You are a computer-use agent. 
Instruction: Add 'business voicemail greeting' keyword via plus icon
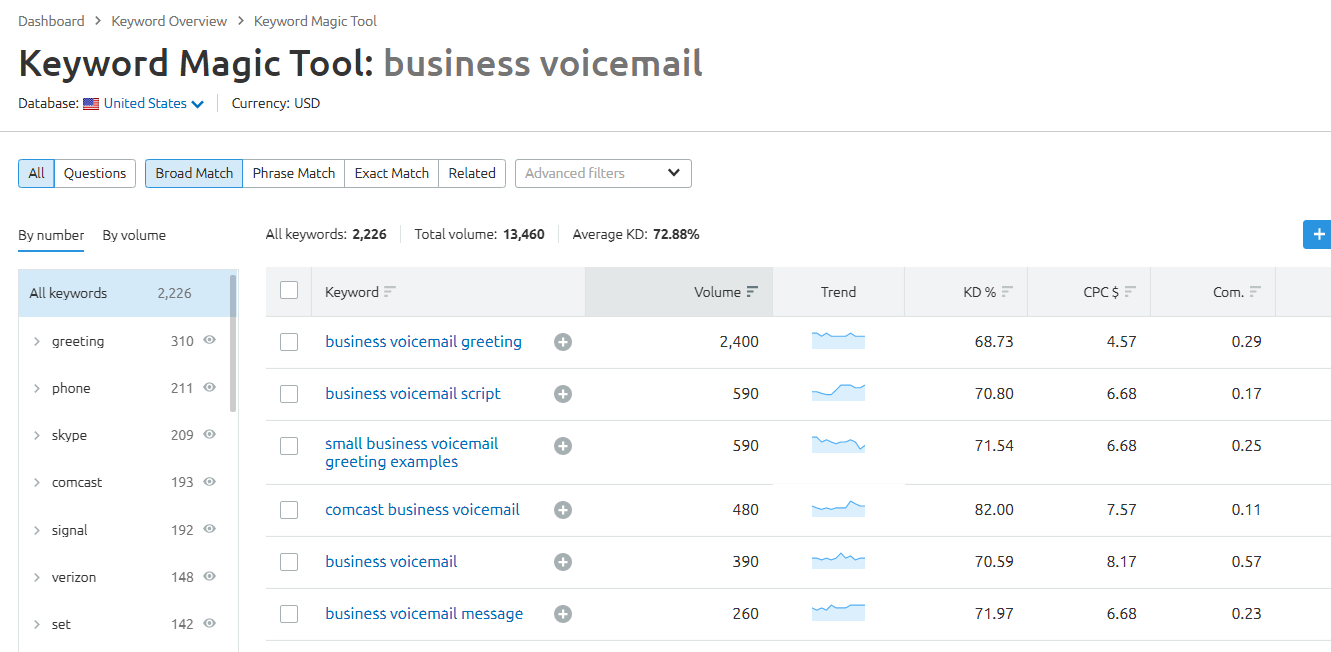[x=563, y=342]
